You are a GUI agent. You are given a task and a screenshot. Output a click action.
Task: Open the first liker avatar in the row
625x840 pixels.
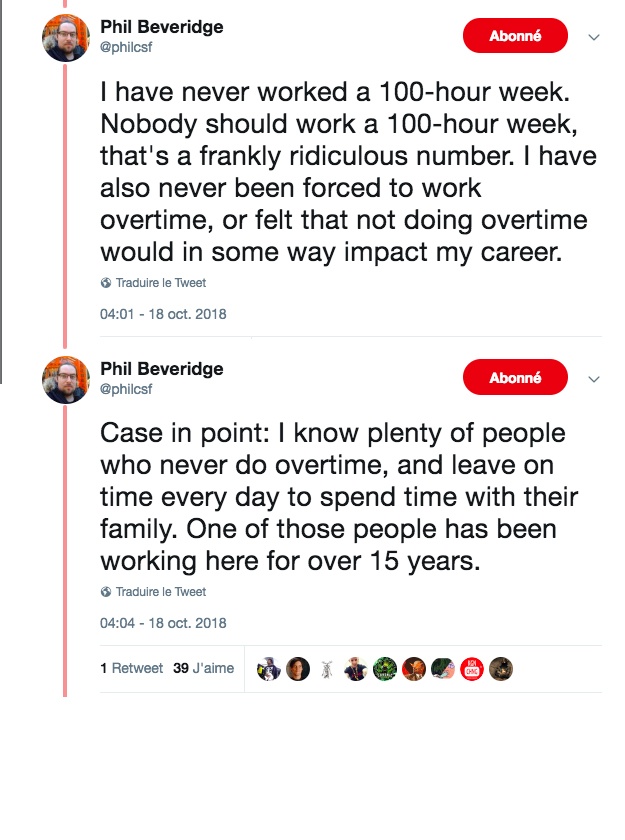click(x=269, y=669)
